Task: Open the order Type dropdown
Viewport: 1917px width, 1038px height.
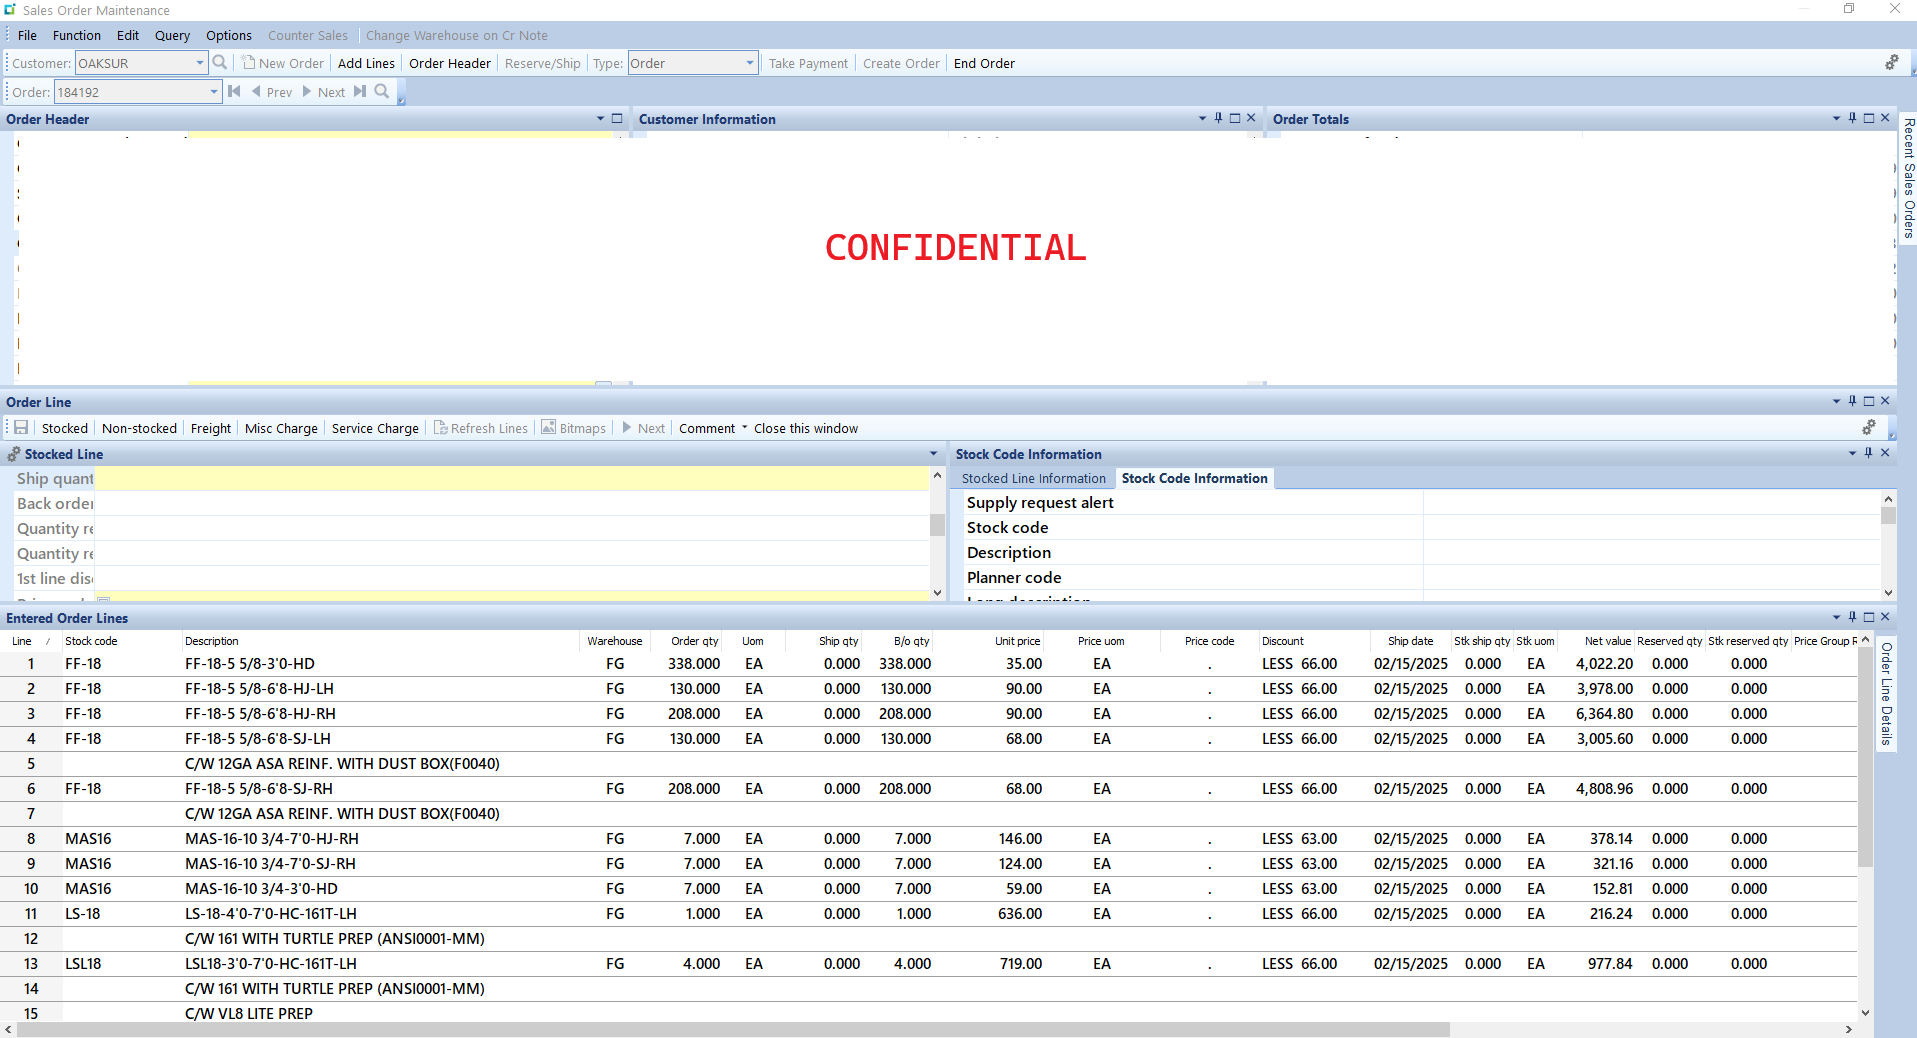Action: 749,63
